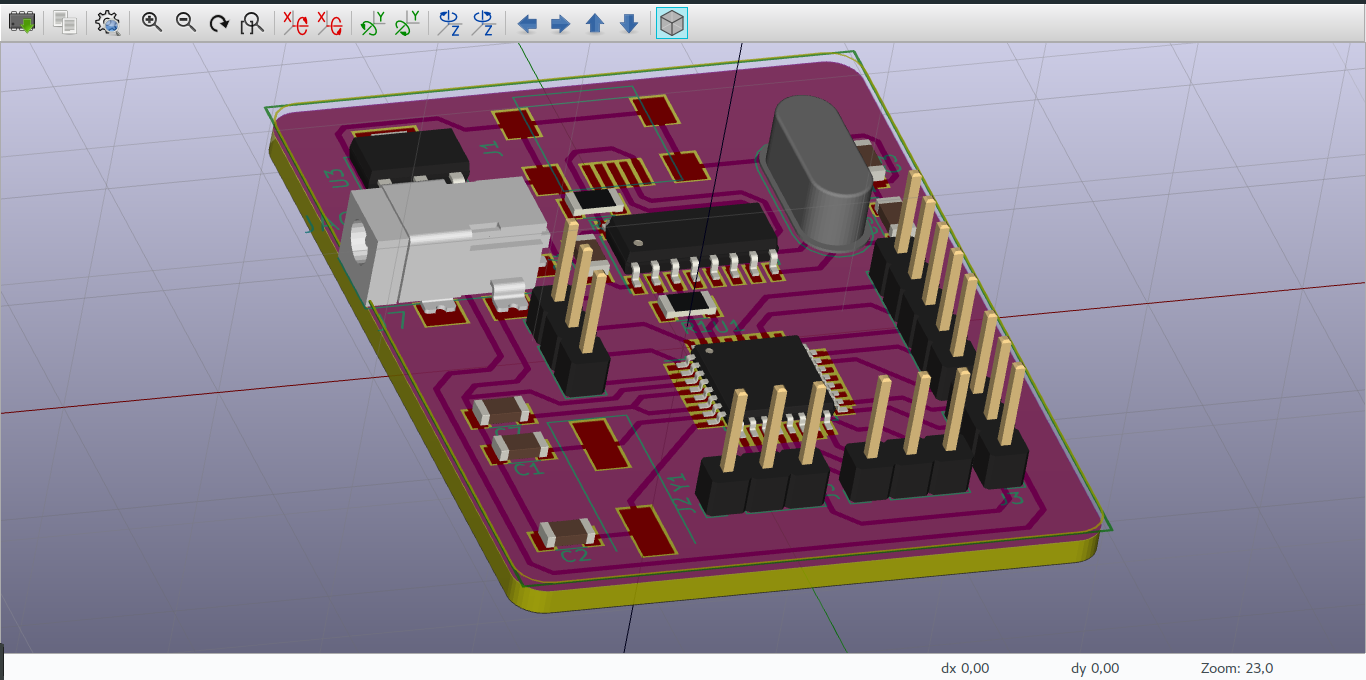Zoom out from the board
The width and height of the screenshot is (1366, 680).
pyautogui.click(x=185, y=22)
